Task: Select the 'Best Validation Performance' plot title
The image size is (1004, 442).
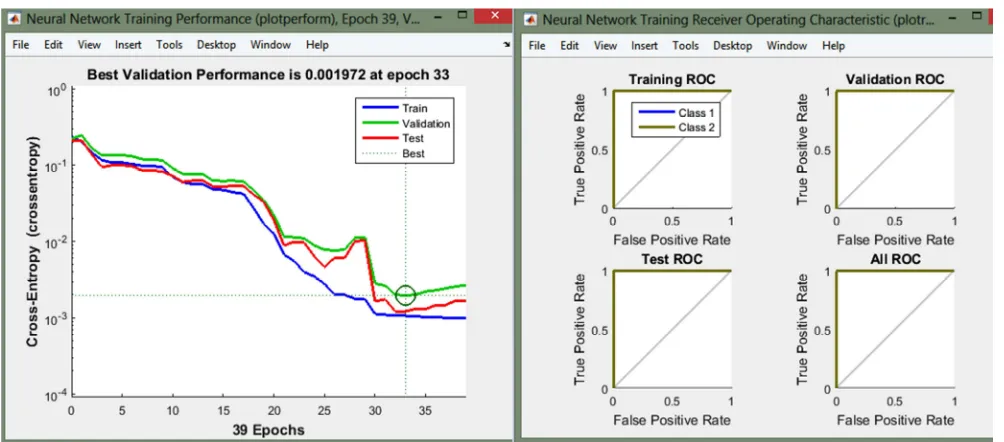Action: point(268,75)
